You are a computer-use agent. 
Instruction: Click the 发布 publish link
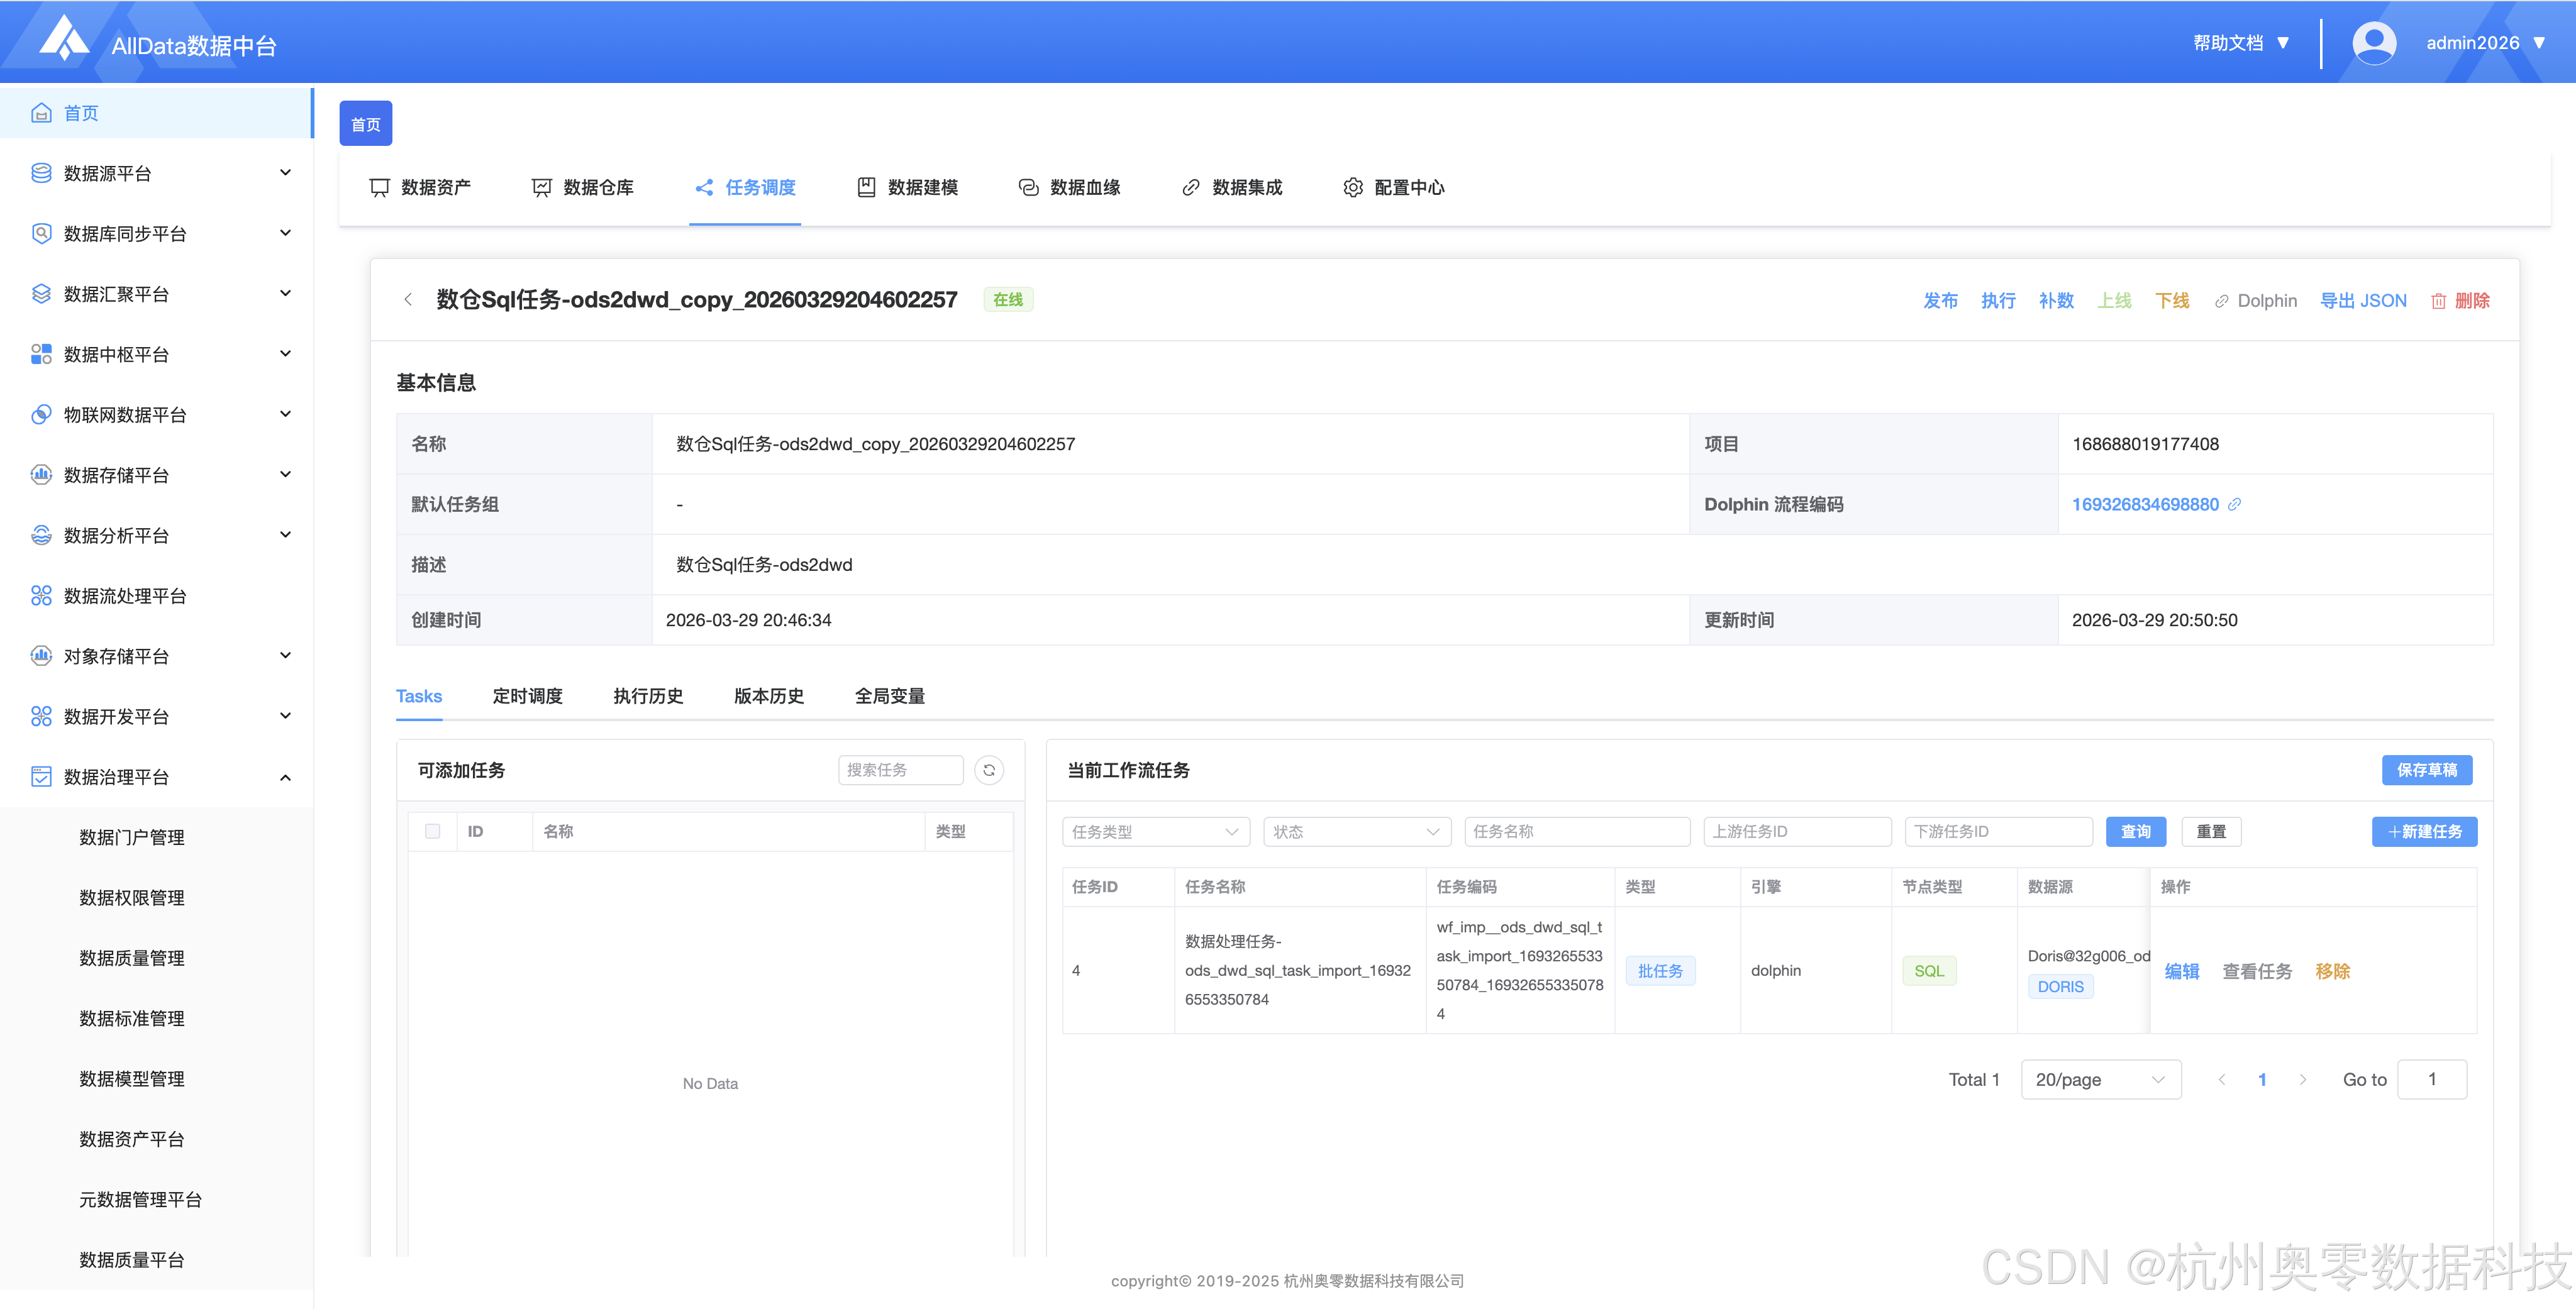pyautogui.click(x=1940, y=301)
